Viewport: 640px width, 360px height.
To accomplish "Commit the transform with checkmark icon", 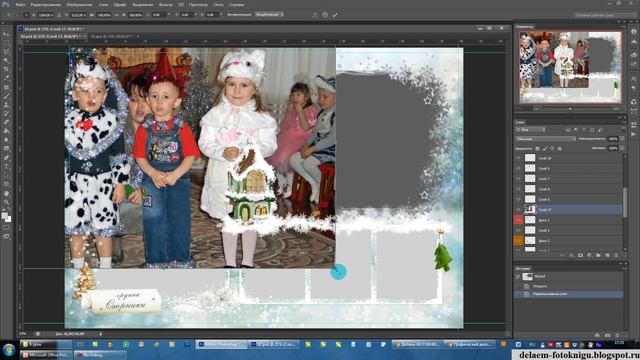I will [335, 15].
